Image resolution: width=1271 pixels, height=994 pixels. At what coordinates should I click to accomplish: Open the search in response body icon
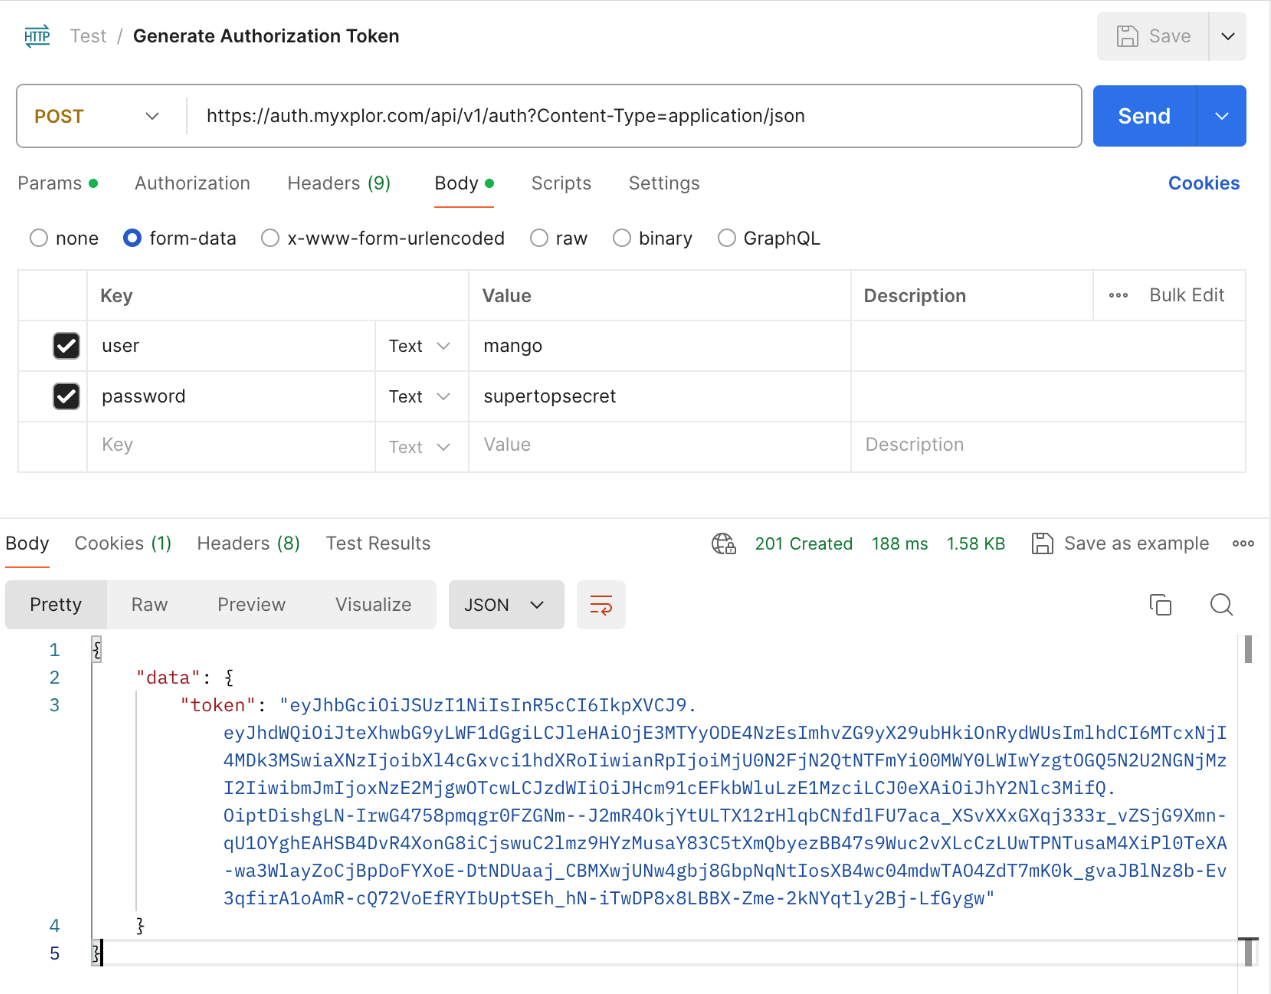(x=1221, y=605)
